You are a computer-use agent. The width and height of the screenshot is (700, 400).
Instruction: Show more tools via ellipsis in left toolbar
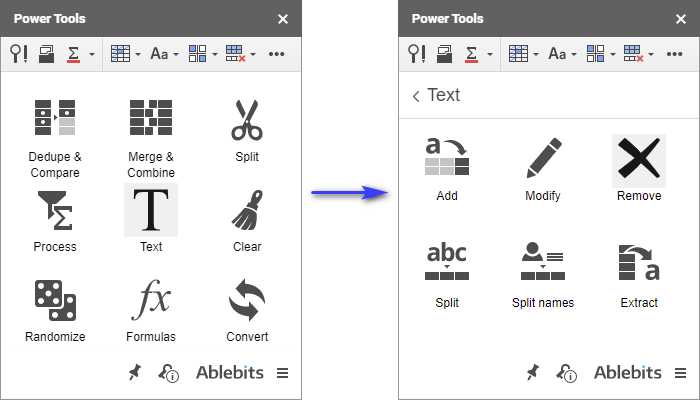click(276, 54)
